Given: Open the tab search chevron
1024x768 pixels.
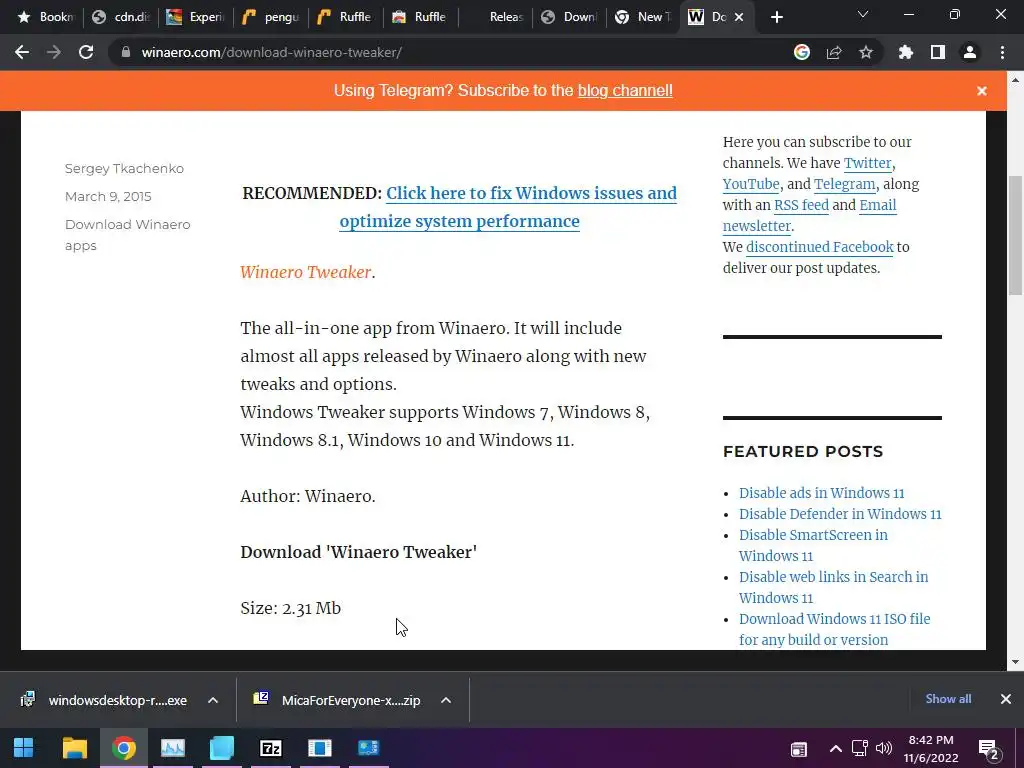Looking at the screenshot, I should tap(863, 14).
